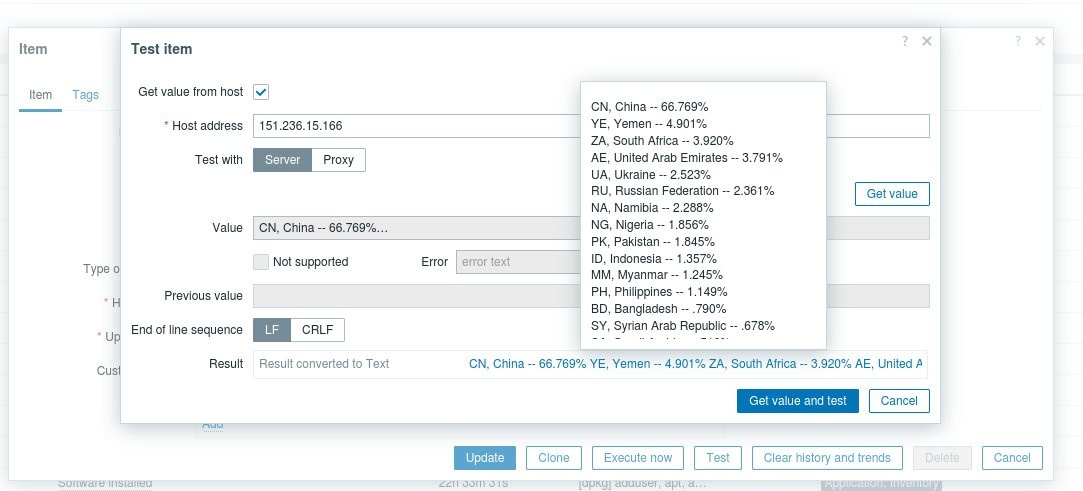Close the background Item dialog
This screenshot has width=1083, height=491.
(1040, 41)
